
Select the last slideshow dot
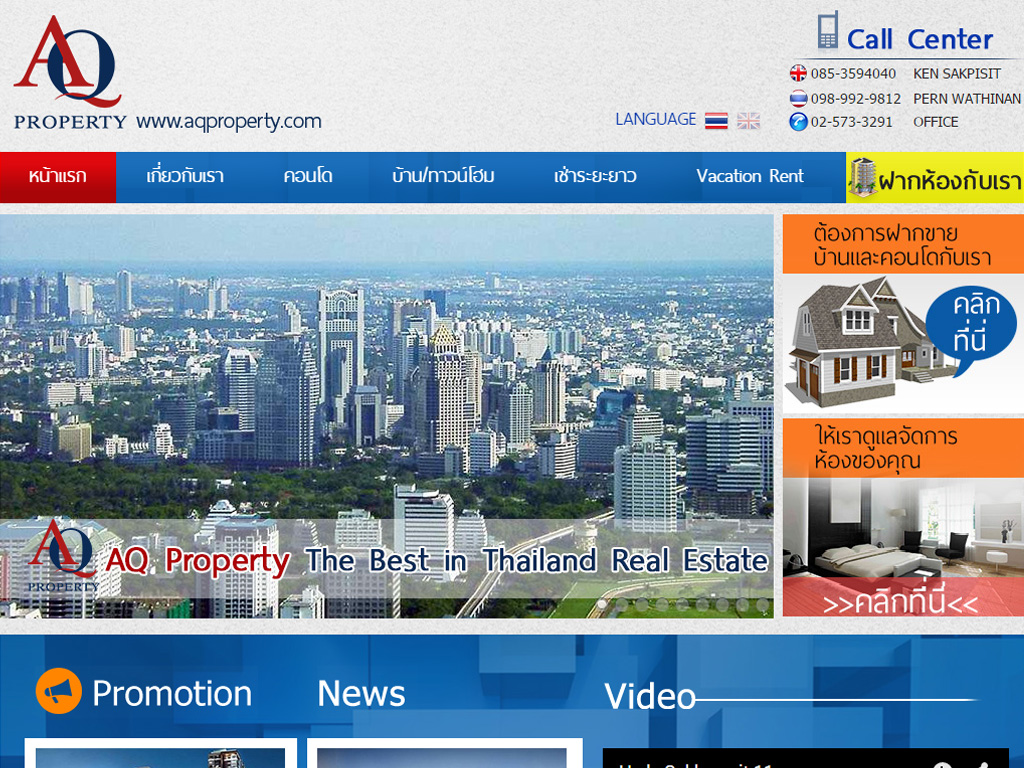point(762,604)
